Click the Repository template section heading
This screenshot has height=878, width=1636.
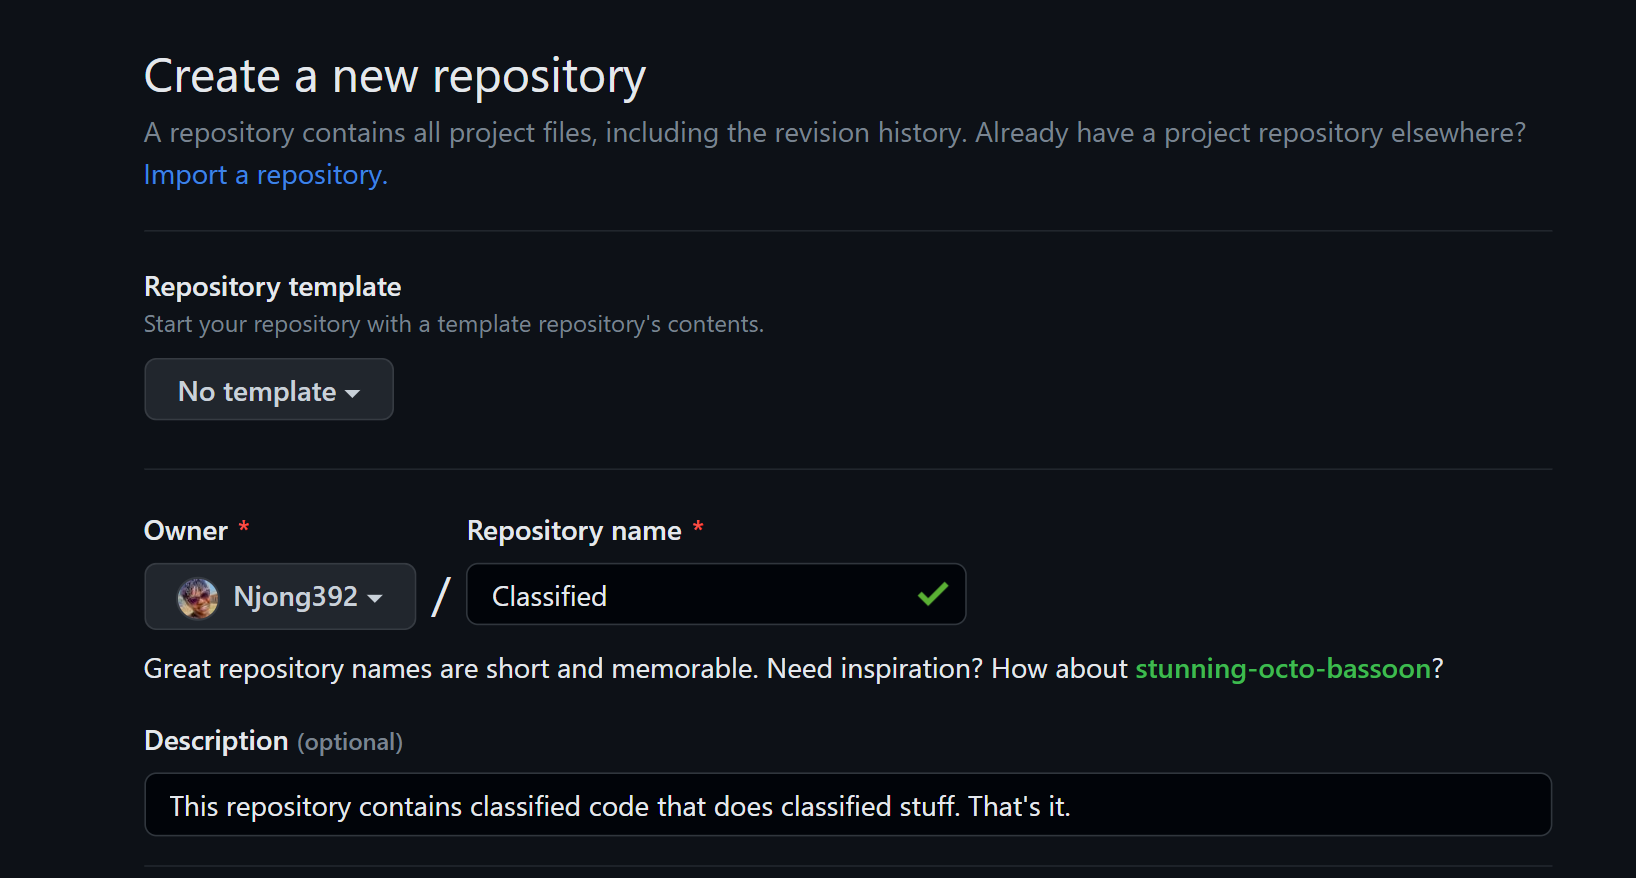[x=272, y=286]
